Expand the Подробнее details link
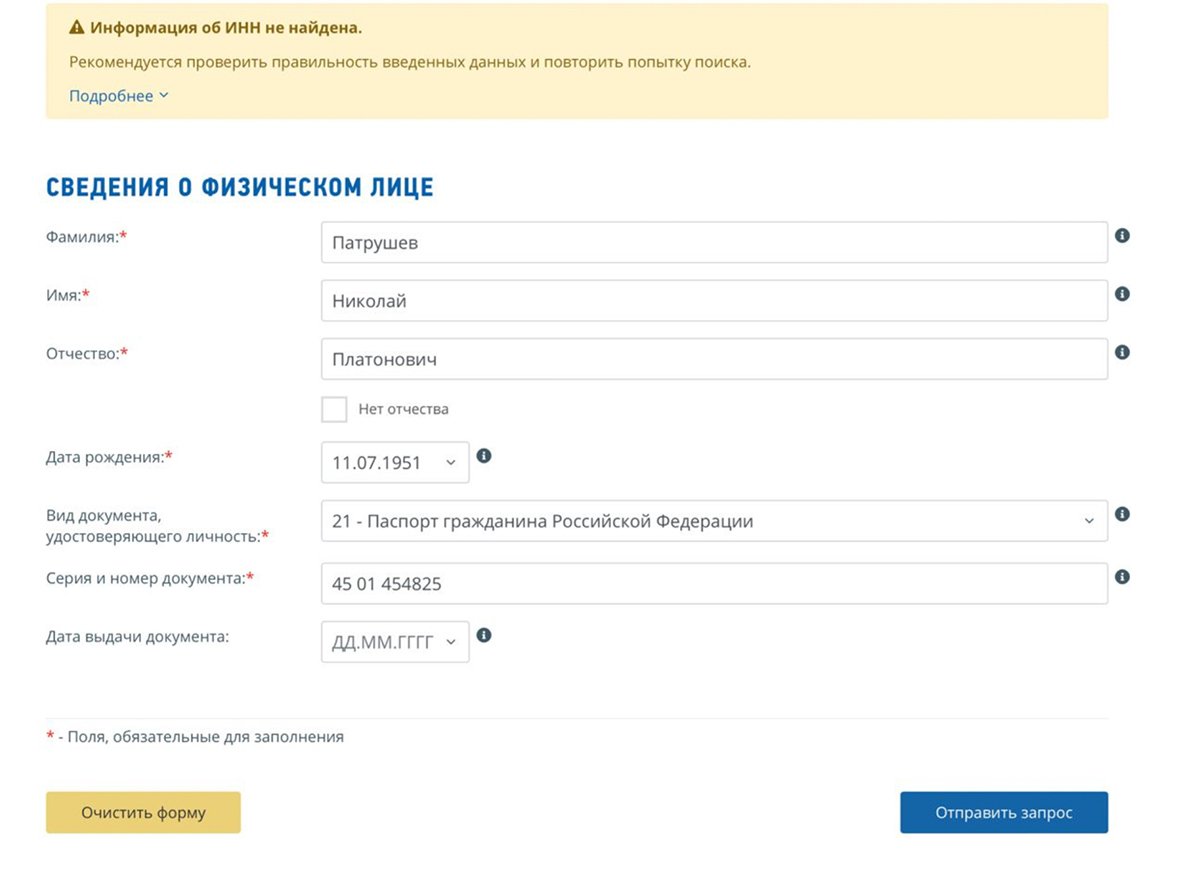Viewport: 1200px width, 869px height. [118, 96]
